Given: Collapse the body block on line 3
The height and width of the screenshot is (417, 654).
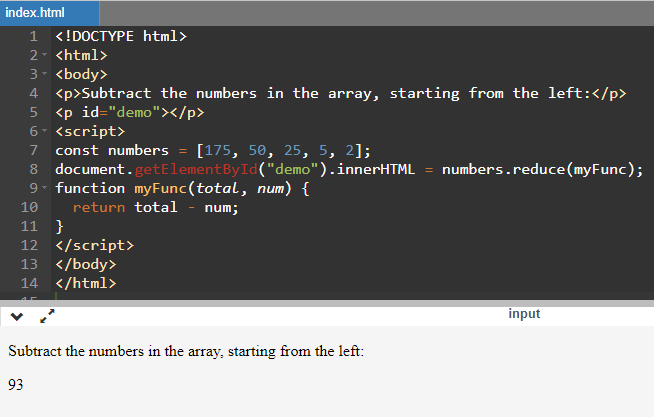Looking at the screenshot, I should [45, 75].
